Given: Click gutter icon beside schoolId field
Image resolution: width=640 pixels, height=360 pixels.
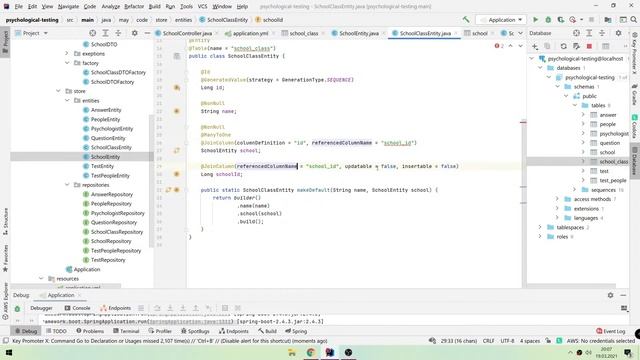Looking at the screenshot, I should coord(176,174).
